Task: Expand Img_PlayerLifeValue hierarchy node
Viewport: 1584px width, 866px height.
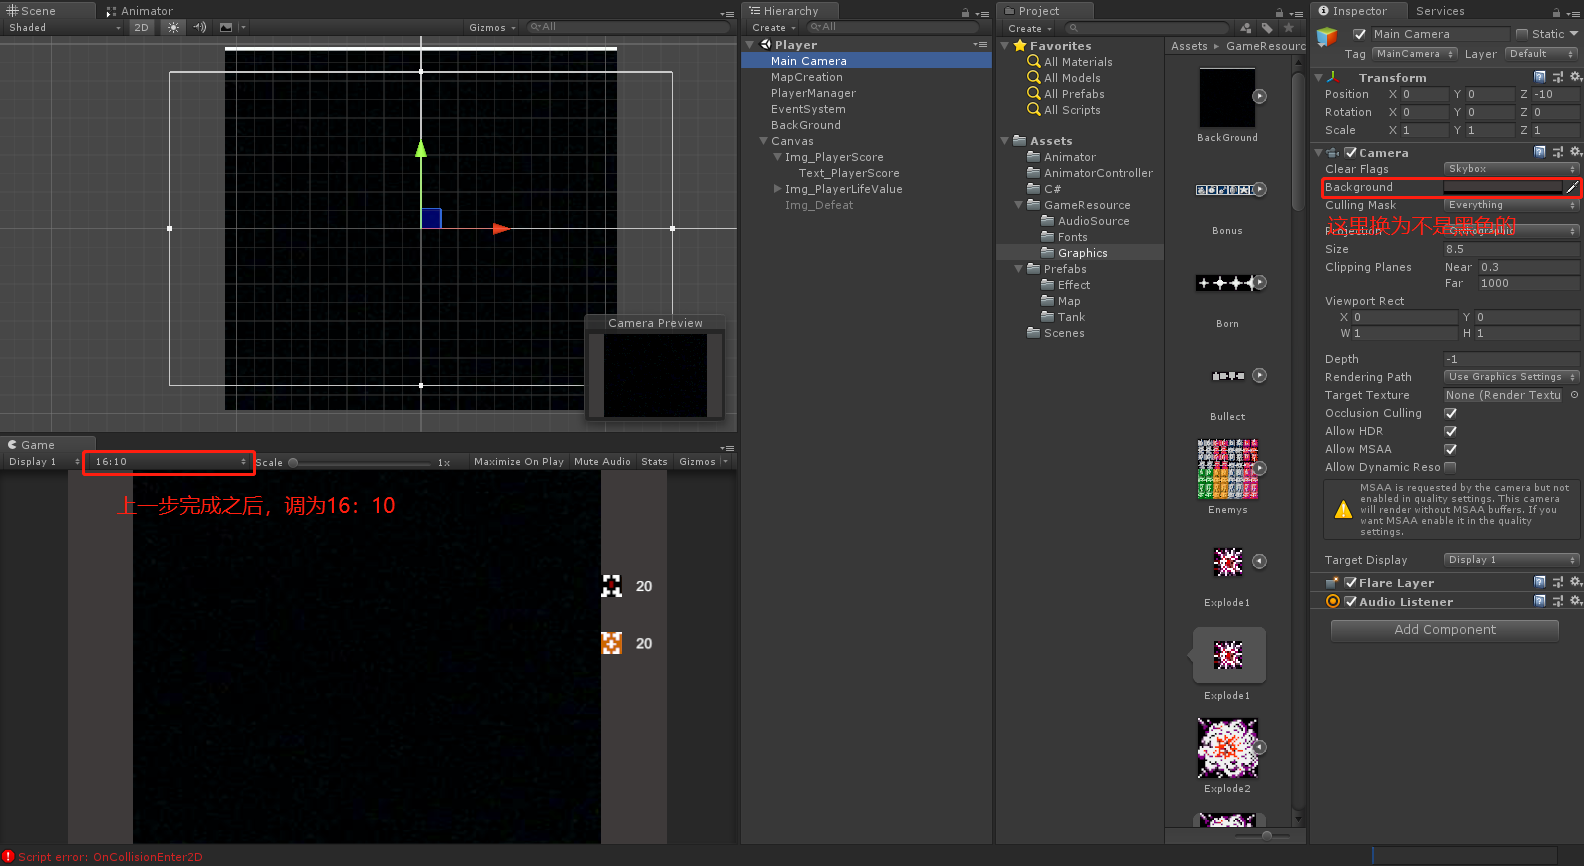Action: (x=777, y=188)
